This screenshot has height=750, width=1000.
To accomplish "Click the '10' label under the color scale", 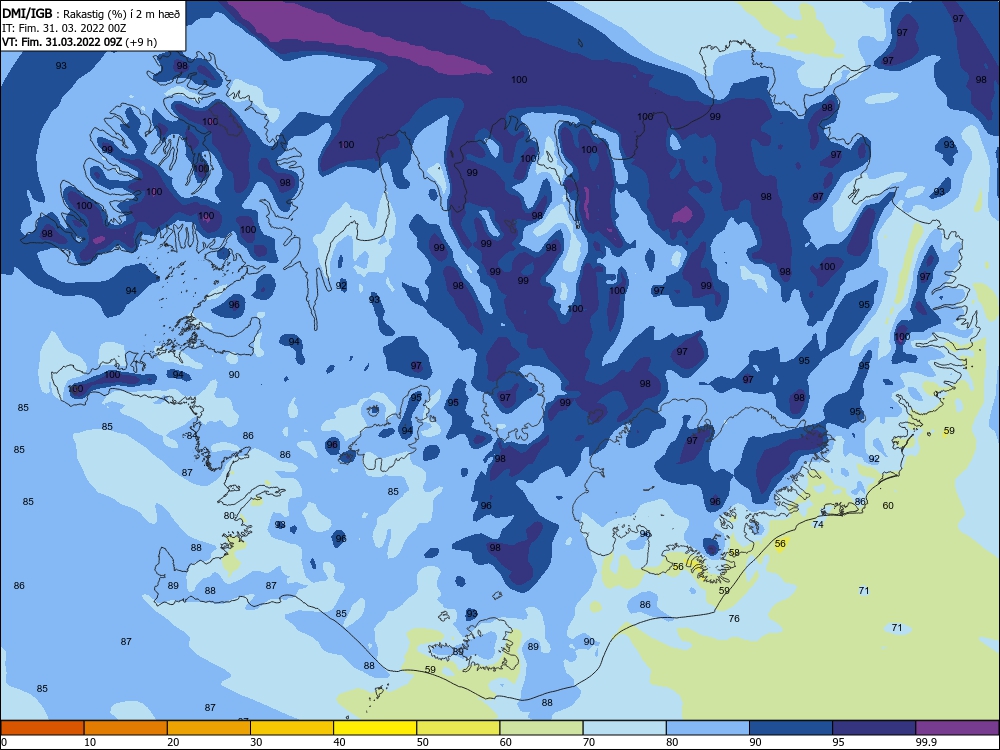I will [x=90, y=742].
